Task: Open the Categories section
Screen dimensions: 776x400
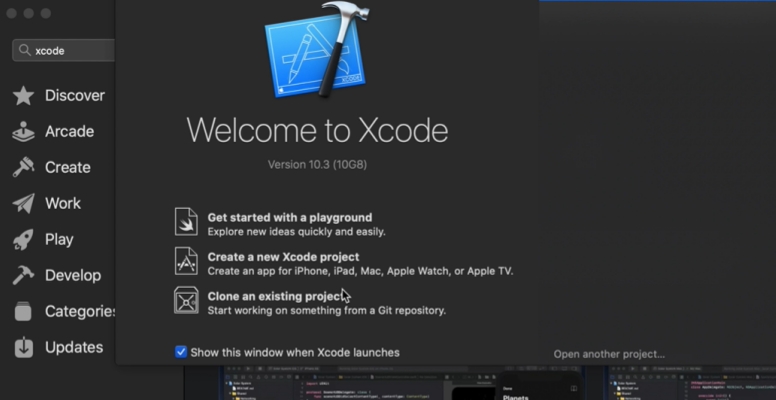Action: click(x=80, y=311)
